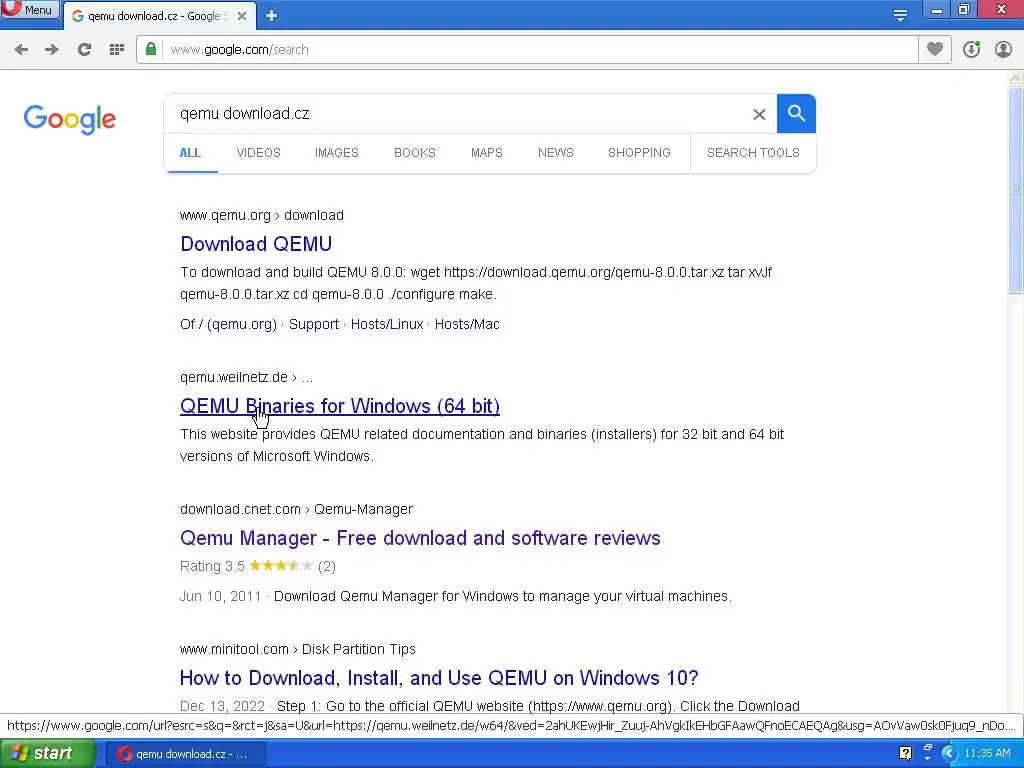Click the qemu.weilnetz.de breadcrumb text
The image size is (1024, 768).
(x=234, y=377)
